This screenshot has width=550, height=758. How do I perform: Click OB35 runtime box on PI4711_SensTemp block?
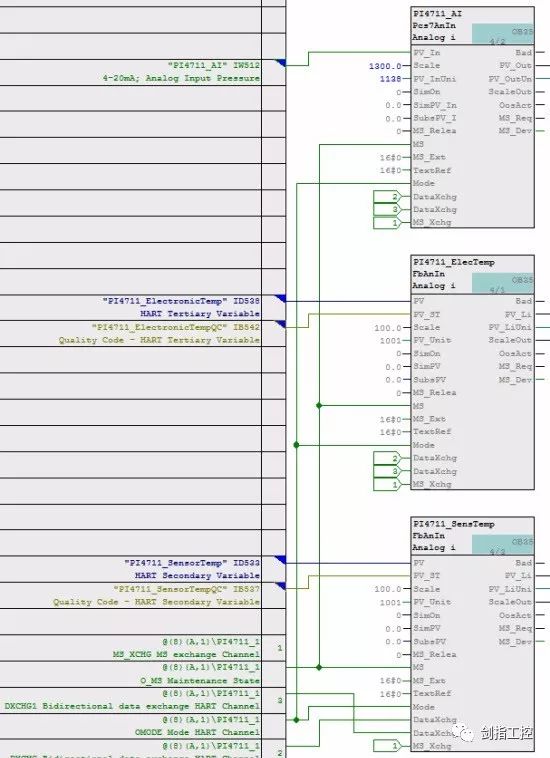click(x=503, y=544)
